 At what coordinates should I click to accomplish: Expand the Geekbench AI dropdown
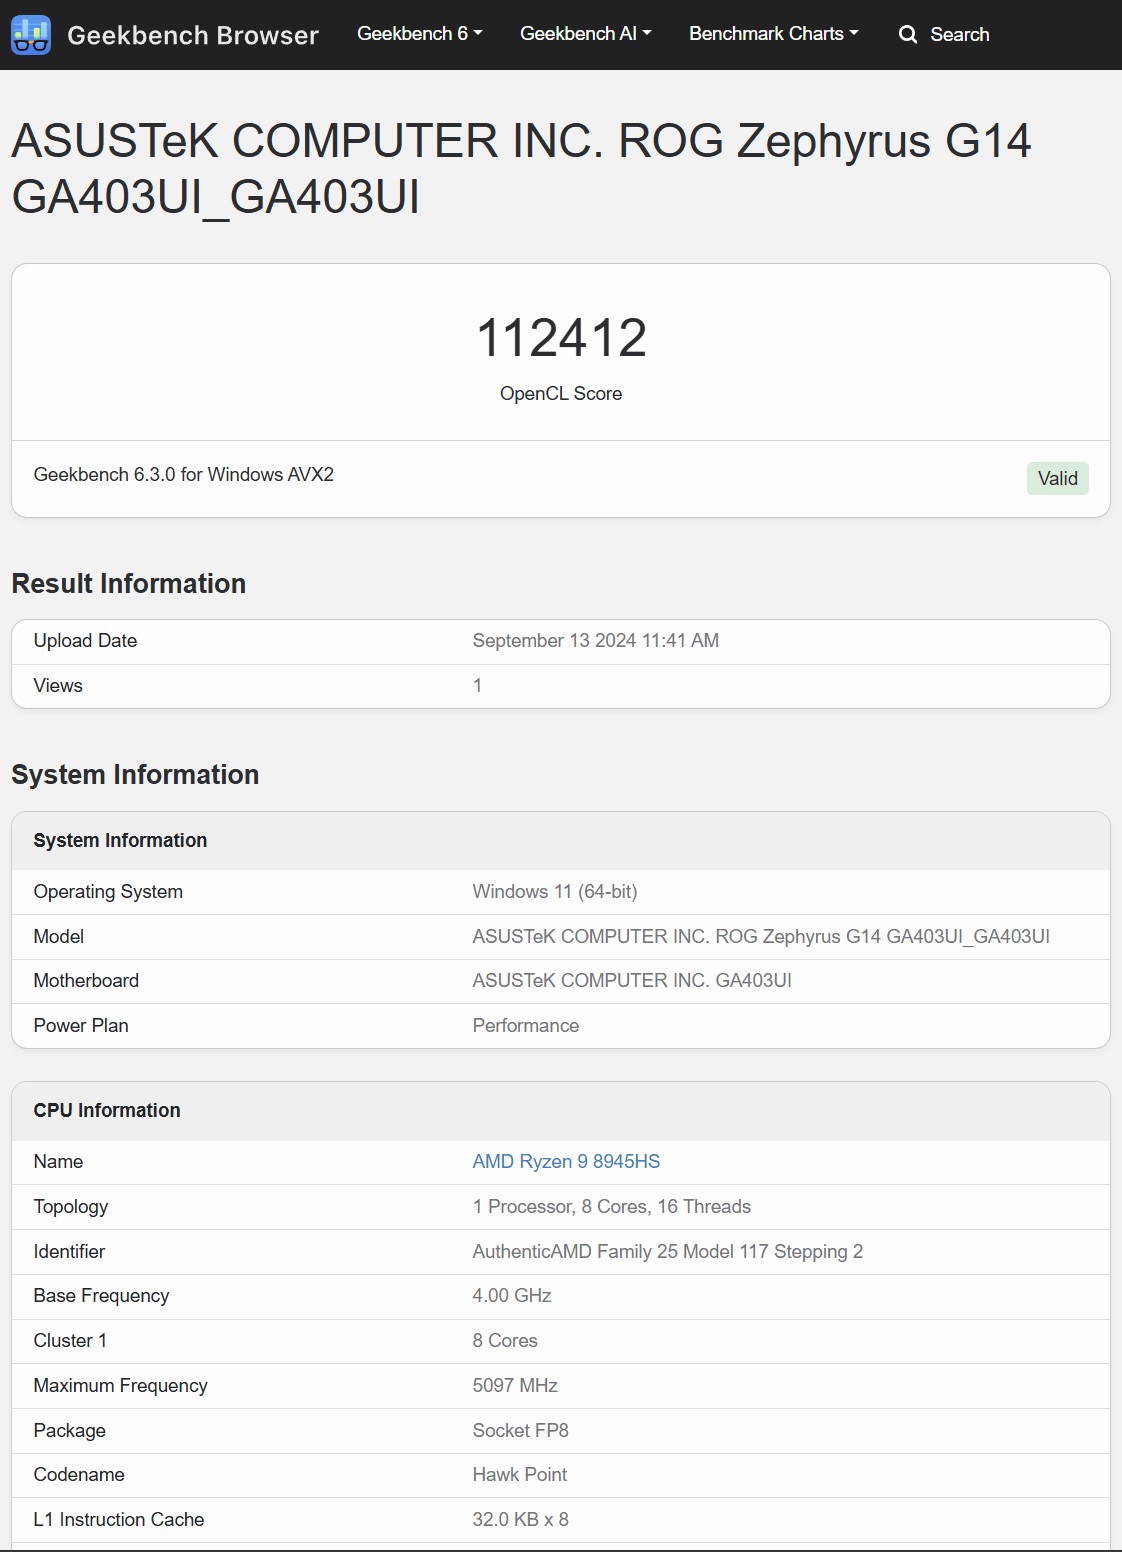click(x=586, y=34)
